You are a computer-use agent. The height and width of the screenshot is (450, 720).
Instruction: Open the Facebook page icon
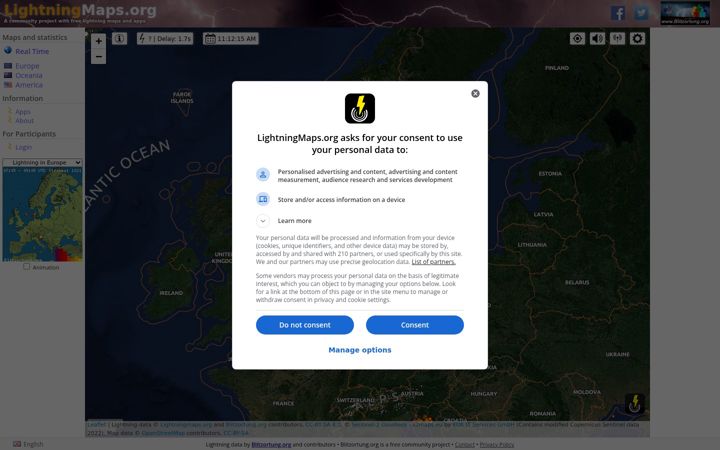click(x=618, y=13)
